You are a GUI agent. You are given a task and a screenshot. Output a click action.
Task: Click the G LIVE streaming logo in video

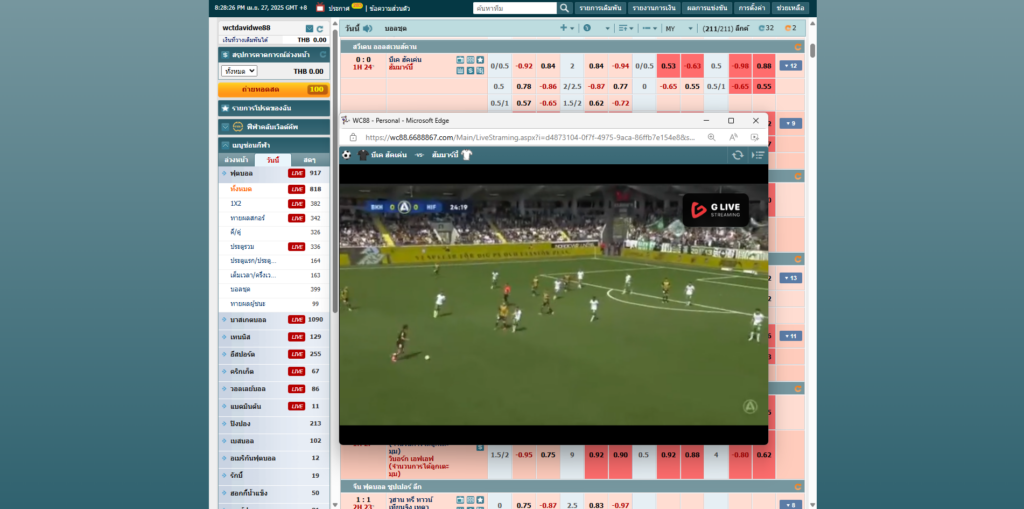[716, 210]
